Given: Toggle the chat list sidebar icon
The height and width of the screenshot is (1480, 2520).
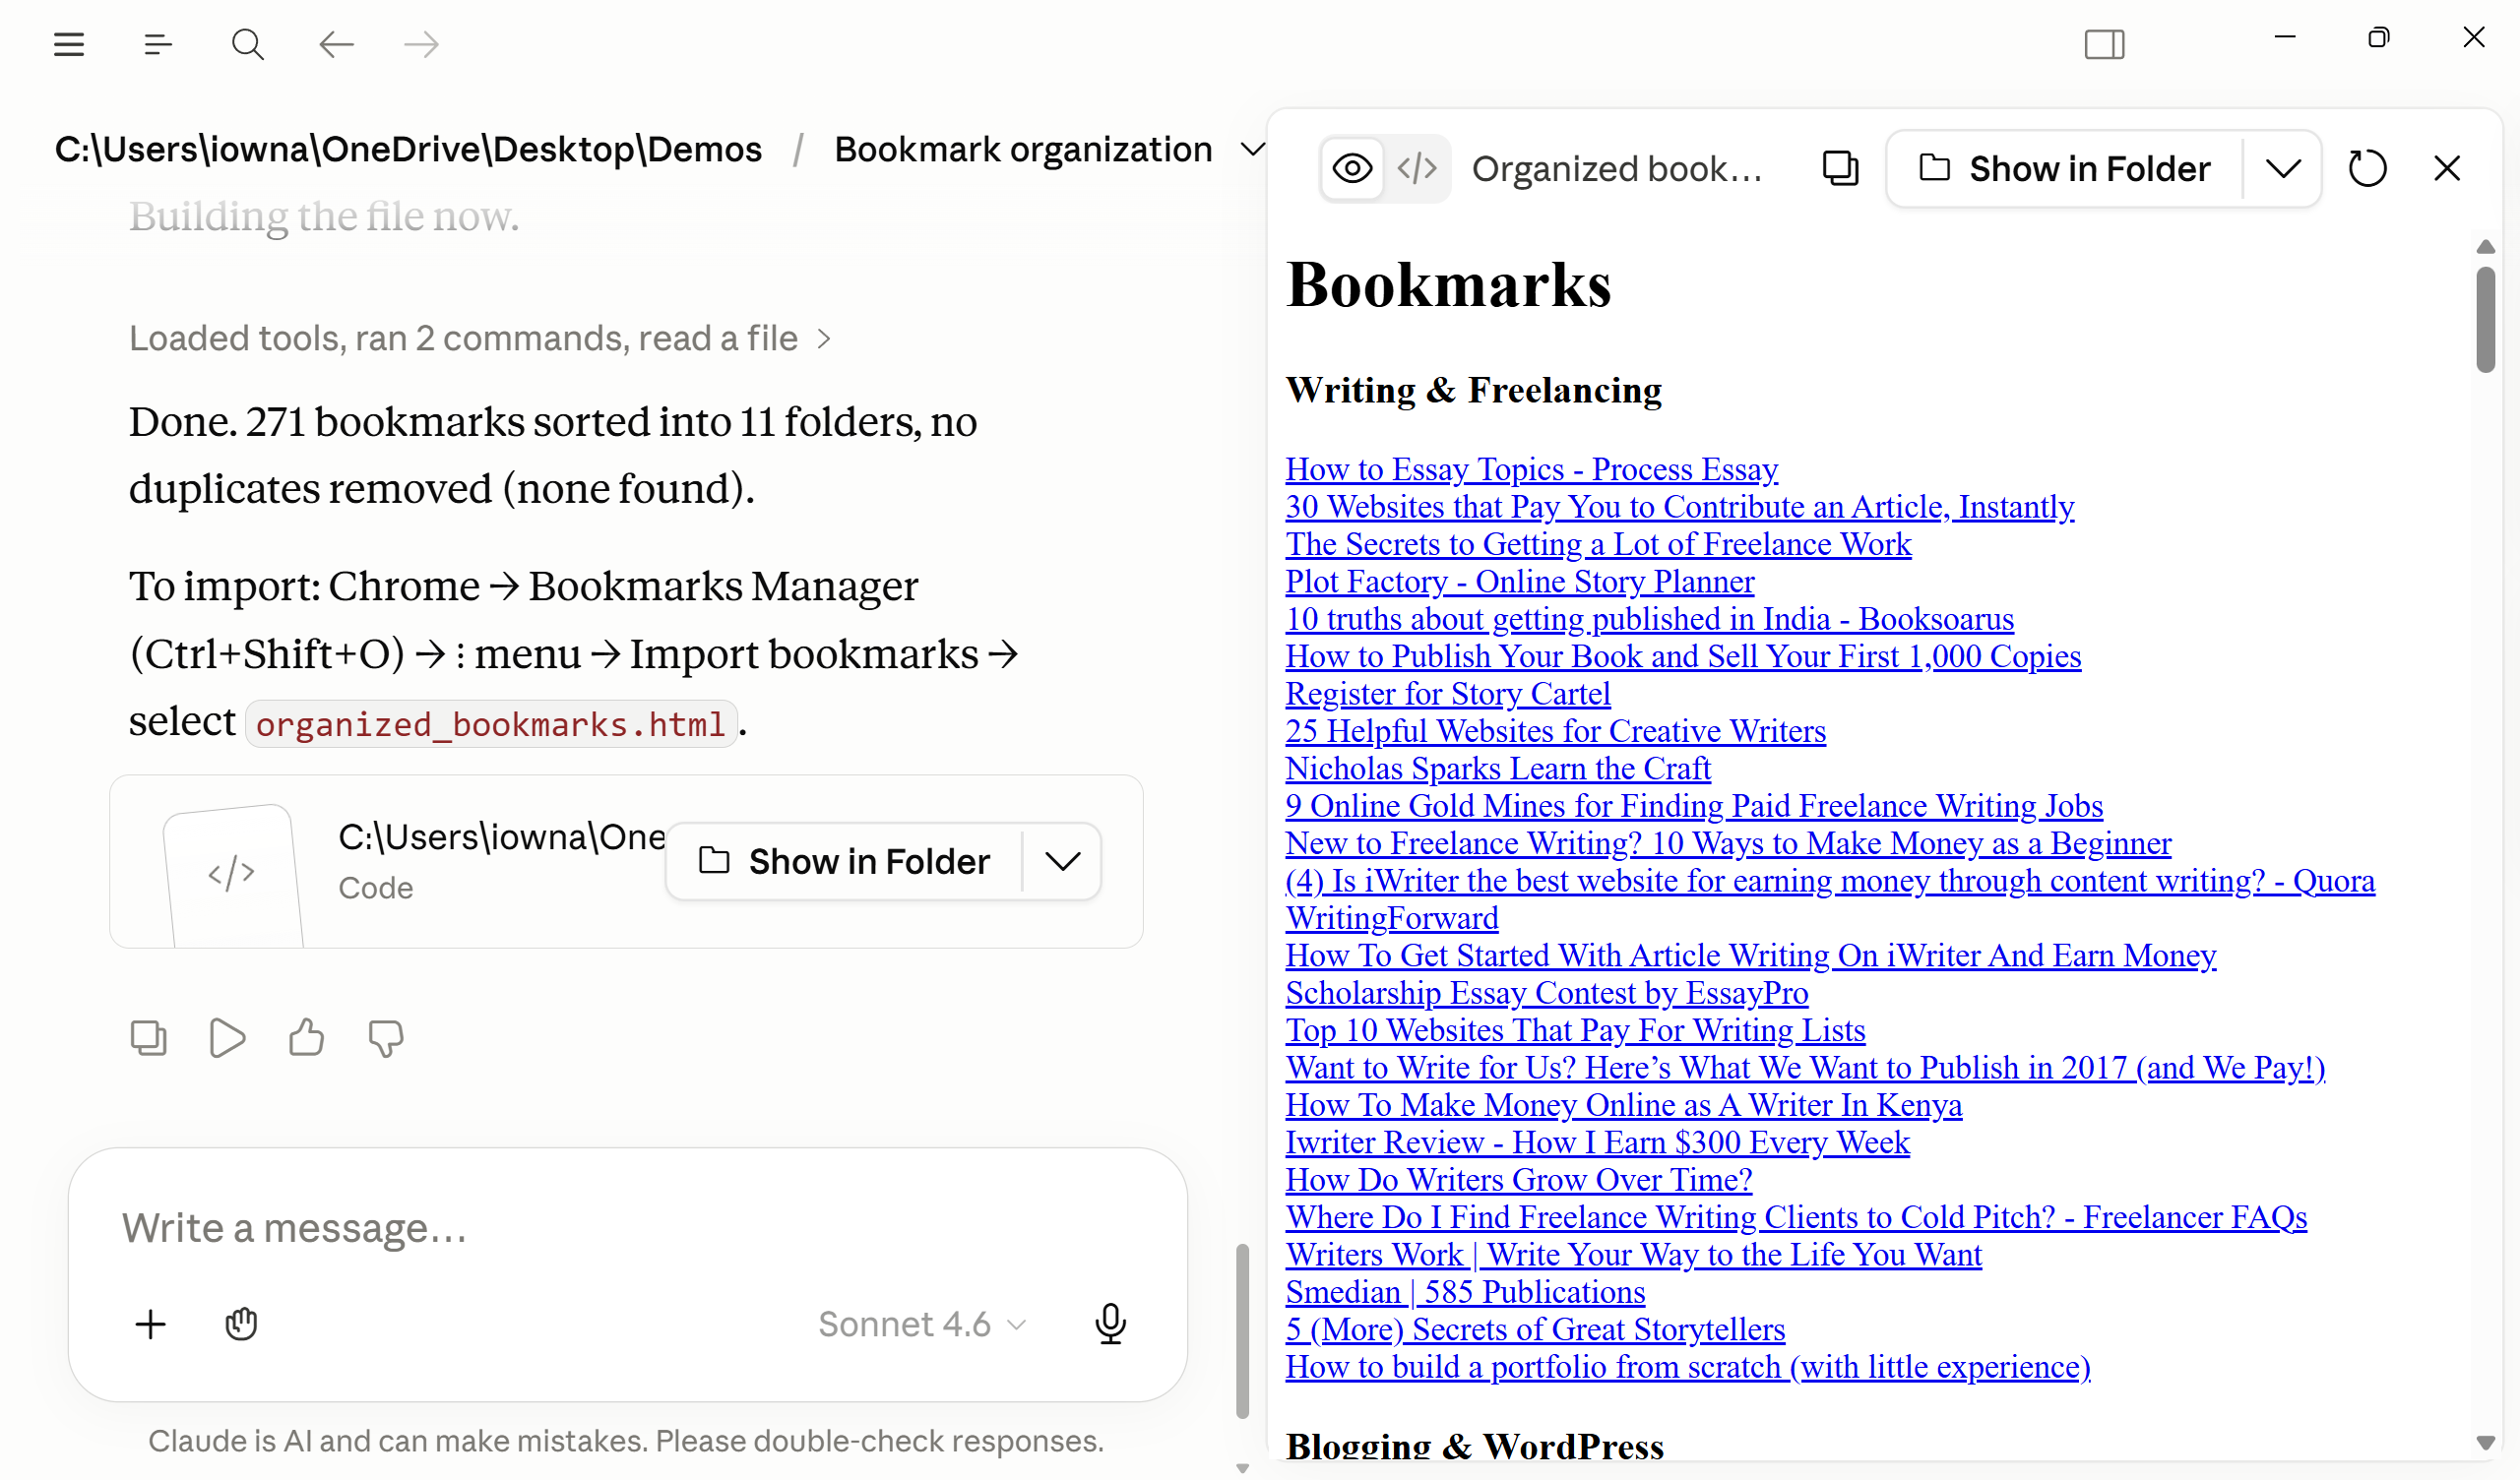Looking at the screenshot, I should pyautogui.click(x=158, y=44).
